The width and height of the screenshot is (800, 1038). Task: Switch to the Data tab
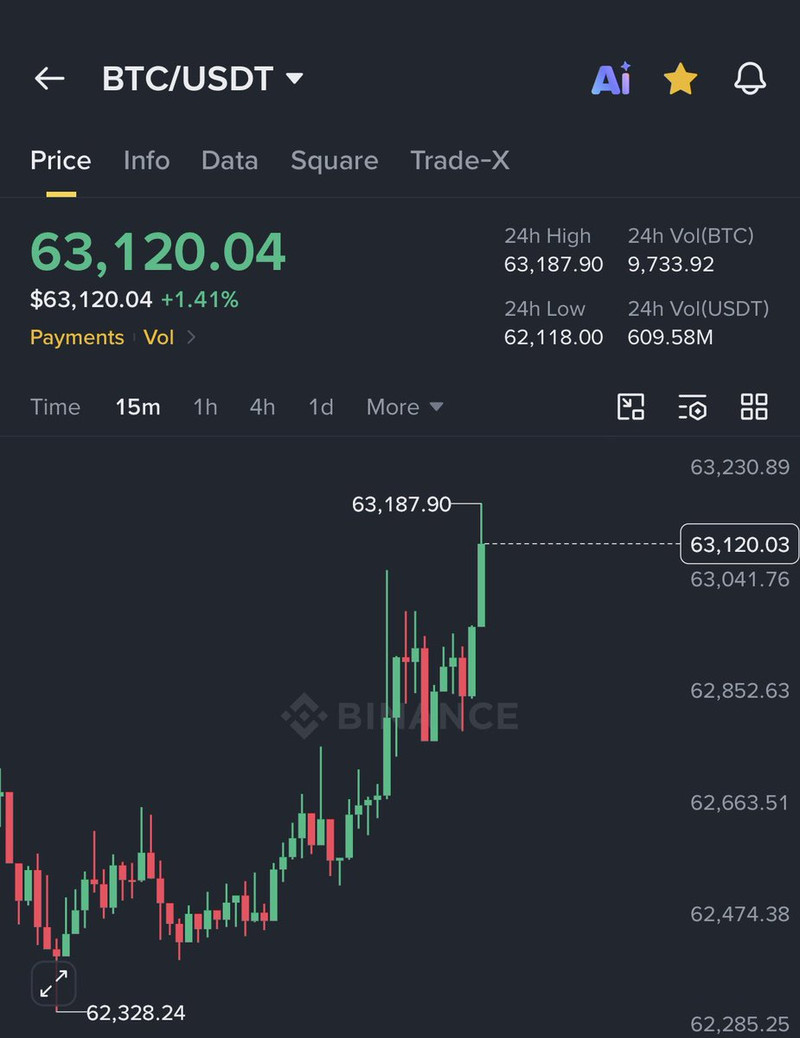point(229,160)
